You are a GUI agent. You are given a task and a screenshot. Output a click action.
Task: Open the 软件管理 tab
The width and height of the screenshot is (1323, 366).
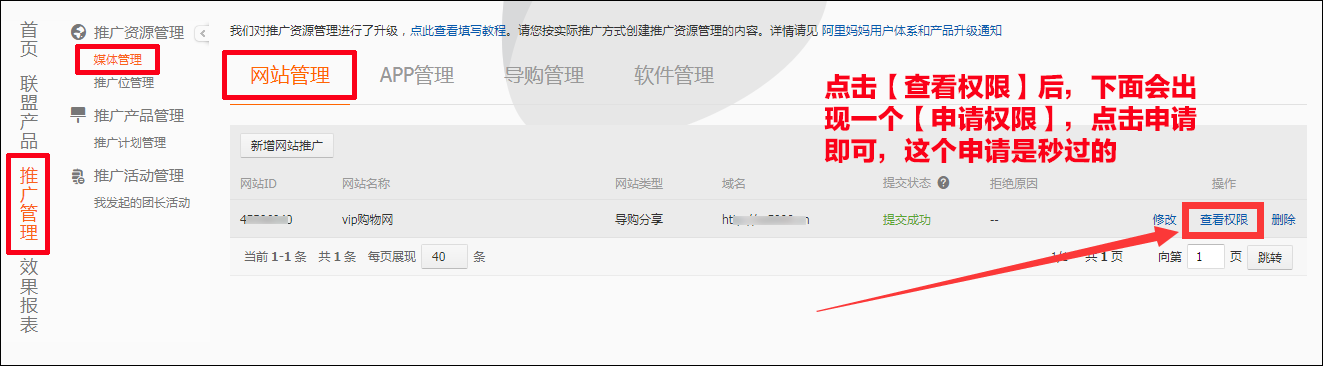[x=674, y=75]
